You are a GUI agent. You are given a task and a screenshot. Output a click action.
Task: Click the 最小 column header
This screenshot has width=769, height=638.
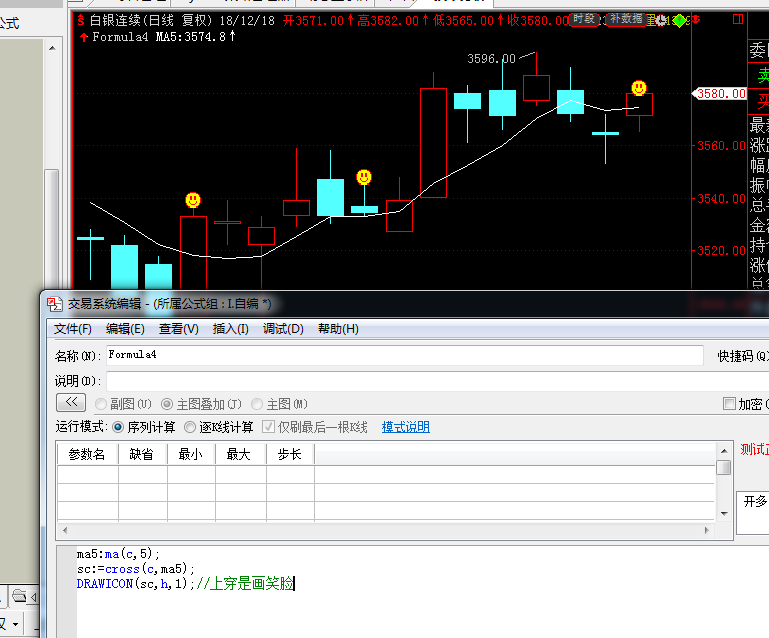[x=191, y=454]
